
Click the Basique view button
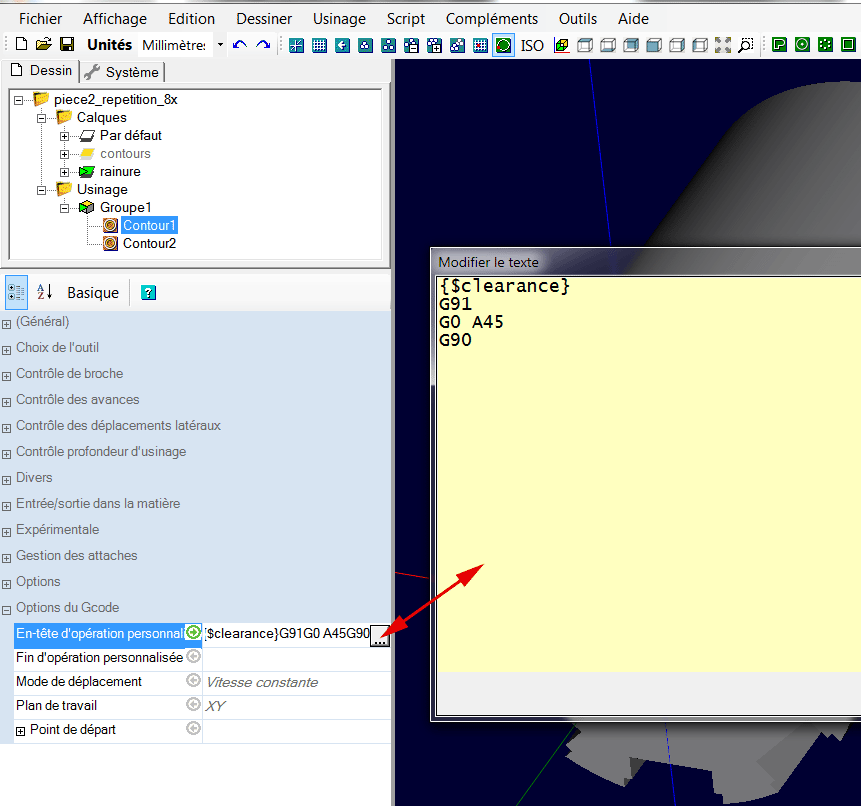click(93, 293)
